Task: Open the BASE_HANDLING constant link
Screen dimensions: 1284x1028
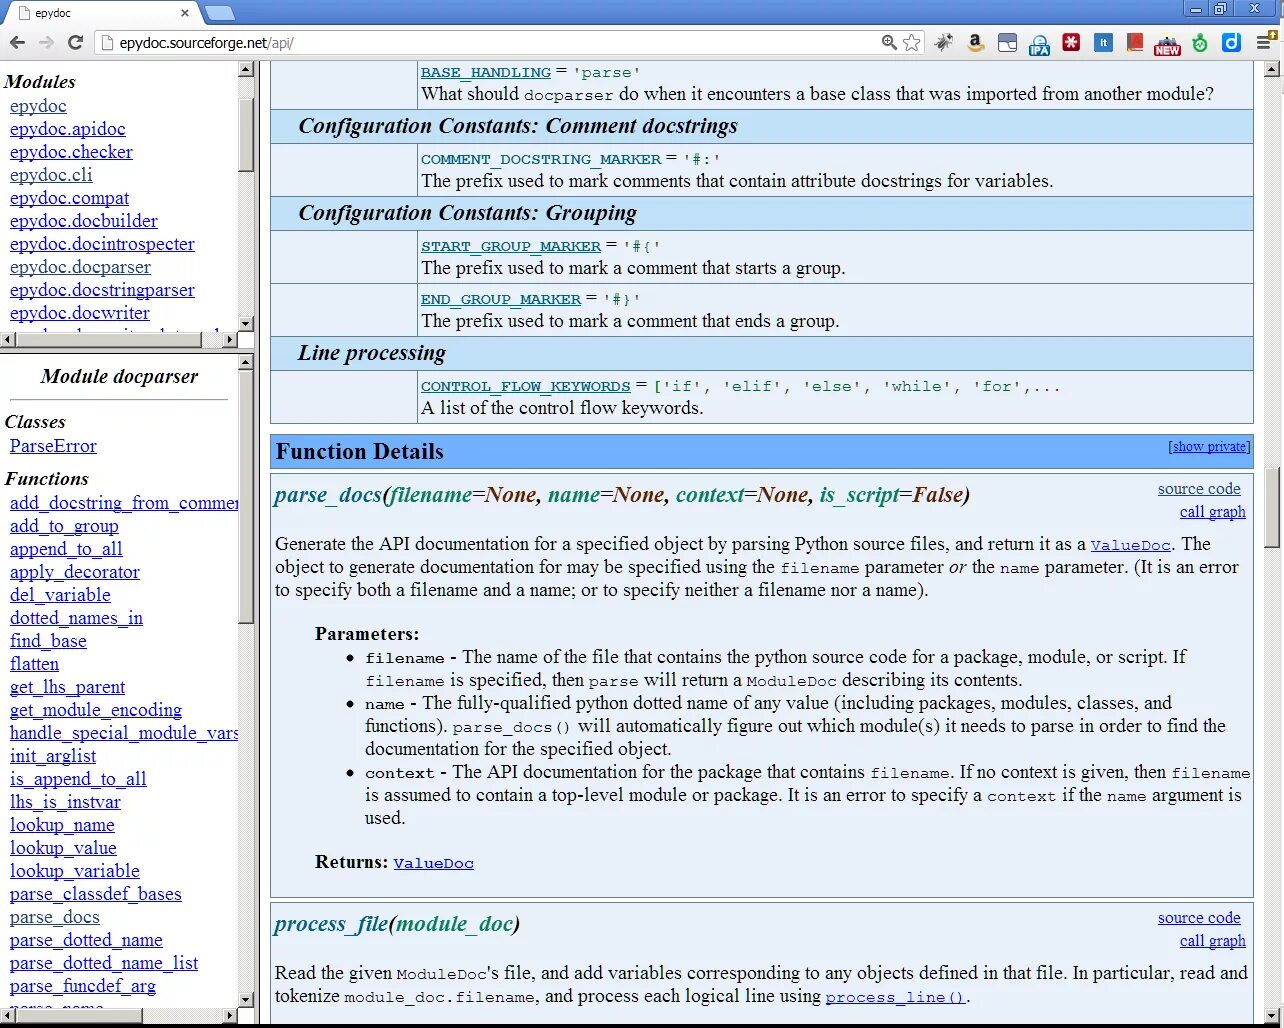Action: click(x=486, y=73)
